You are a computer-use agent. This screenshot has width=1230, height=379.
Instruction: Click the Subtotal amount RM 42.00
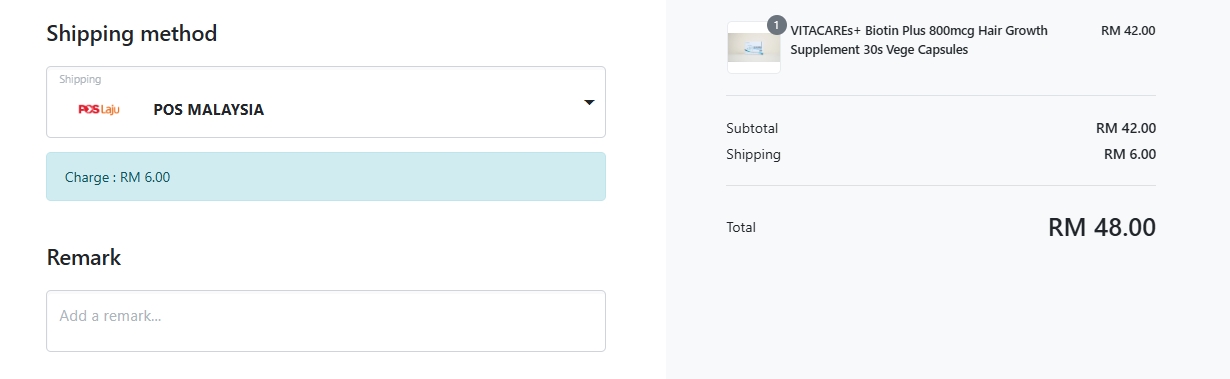[1126, 128]
